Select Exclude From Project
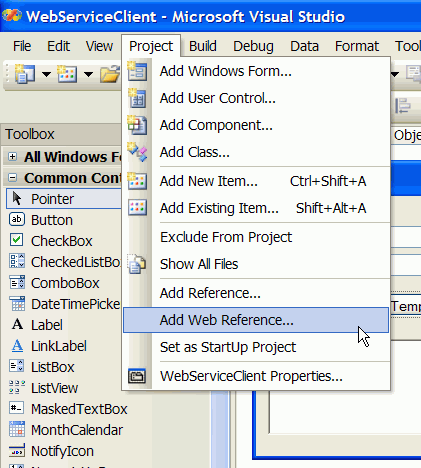Screen dimensions: 421x468 click(256, 237)
